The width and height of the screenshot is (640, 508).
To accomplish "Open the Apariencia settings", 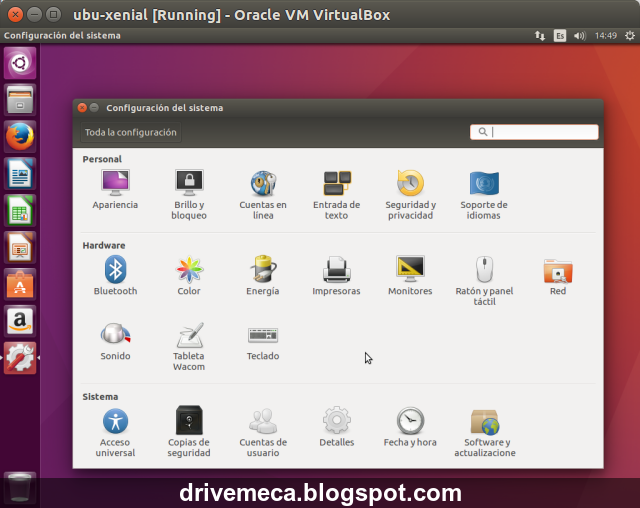I will 115,189.
